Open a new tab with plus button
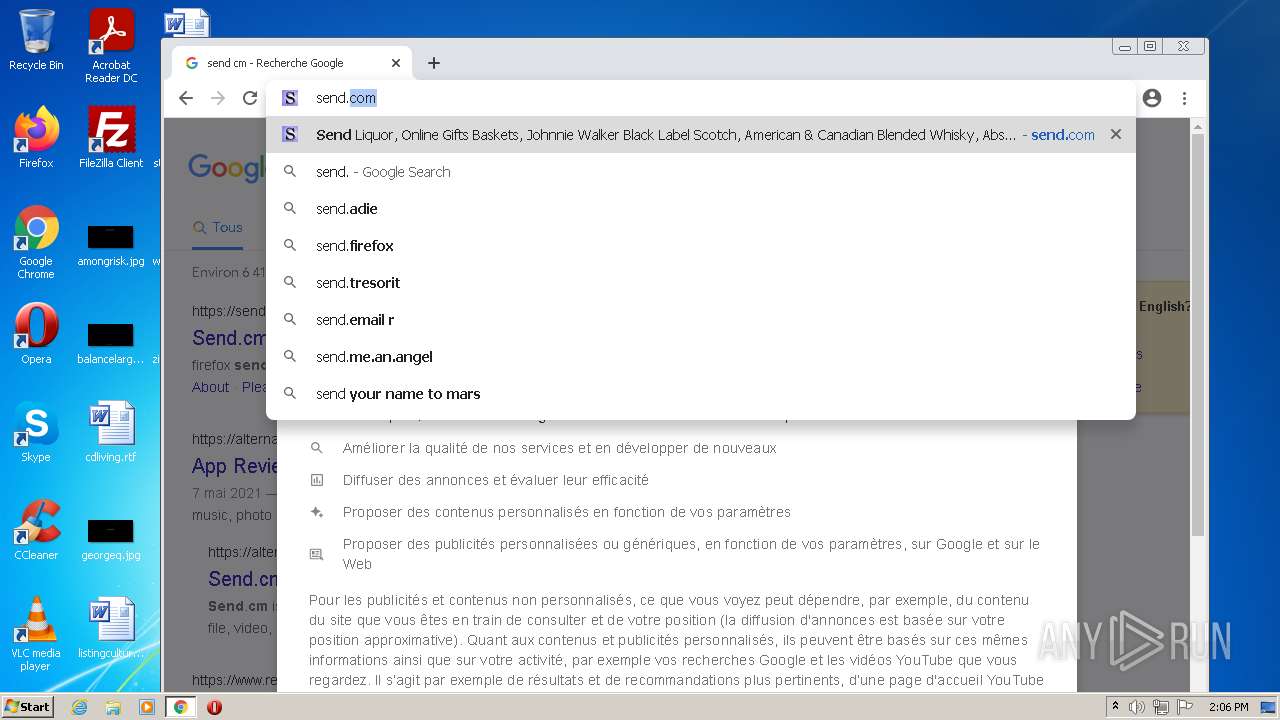 coord(434,63)
